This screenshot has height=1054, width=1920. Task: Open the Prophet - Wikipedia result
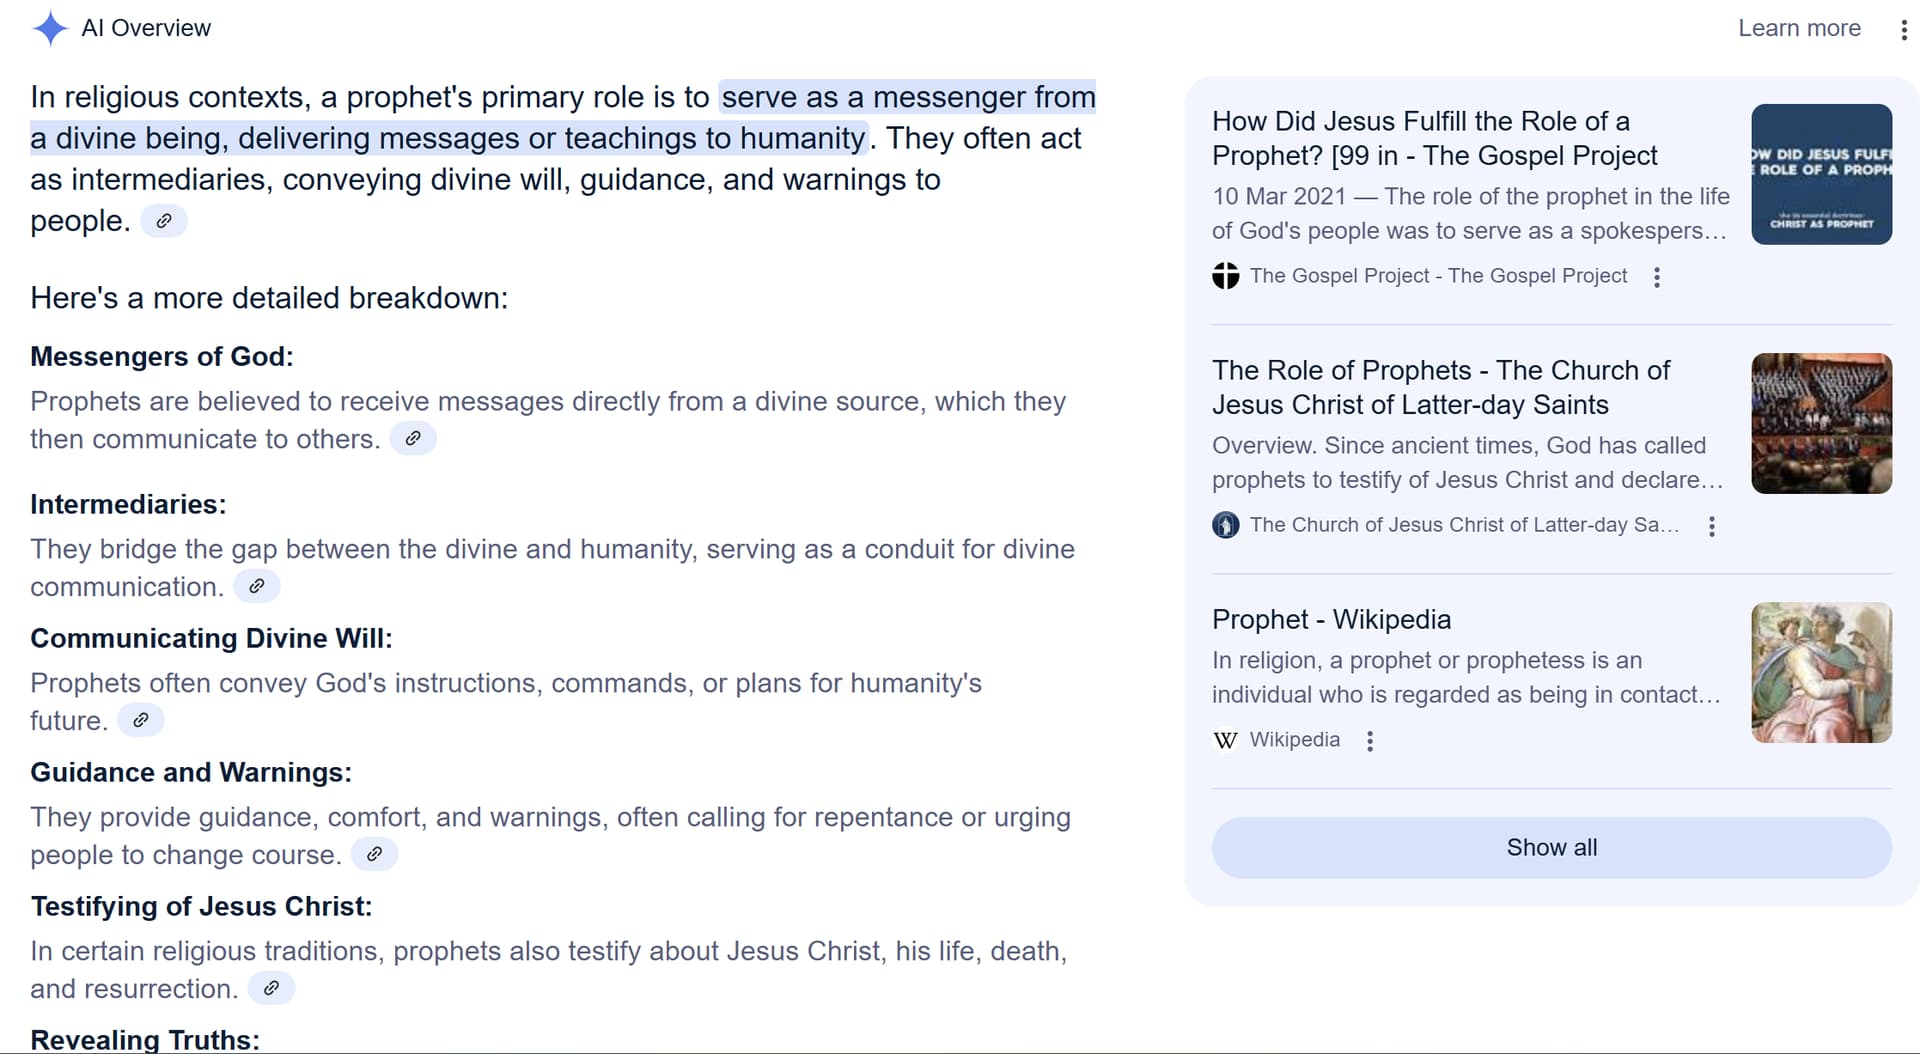1331,620
